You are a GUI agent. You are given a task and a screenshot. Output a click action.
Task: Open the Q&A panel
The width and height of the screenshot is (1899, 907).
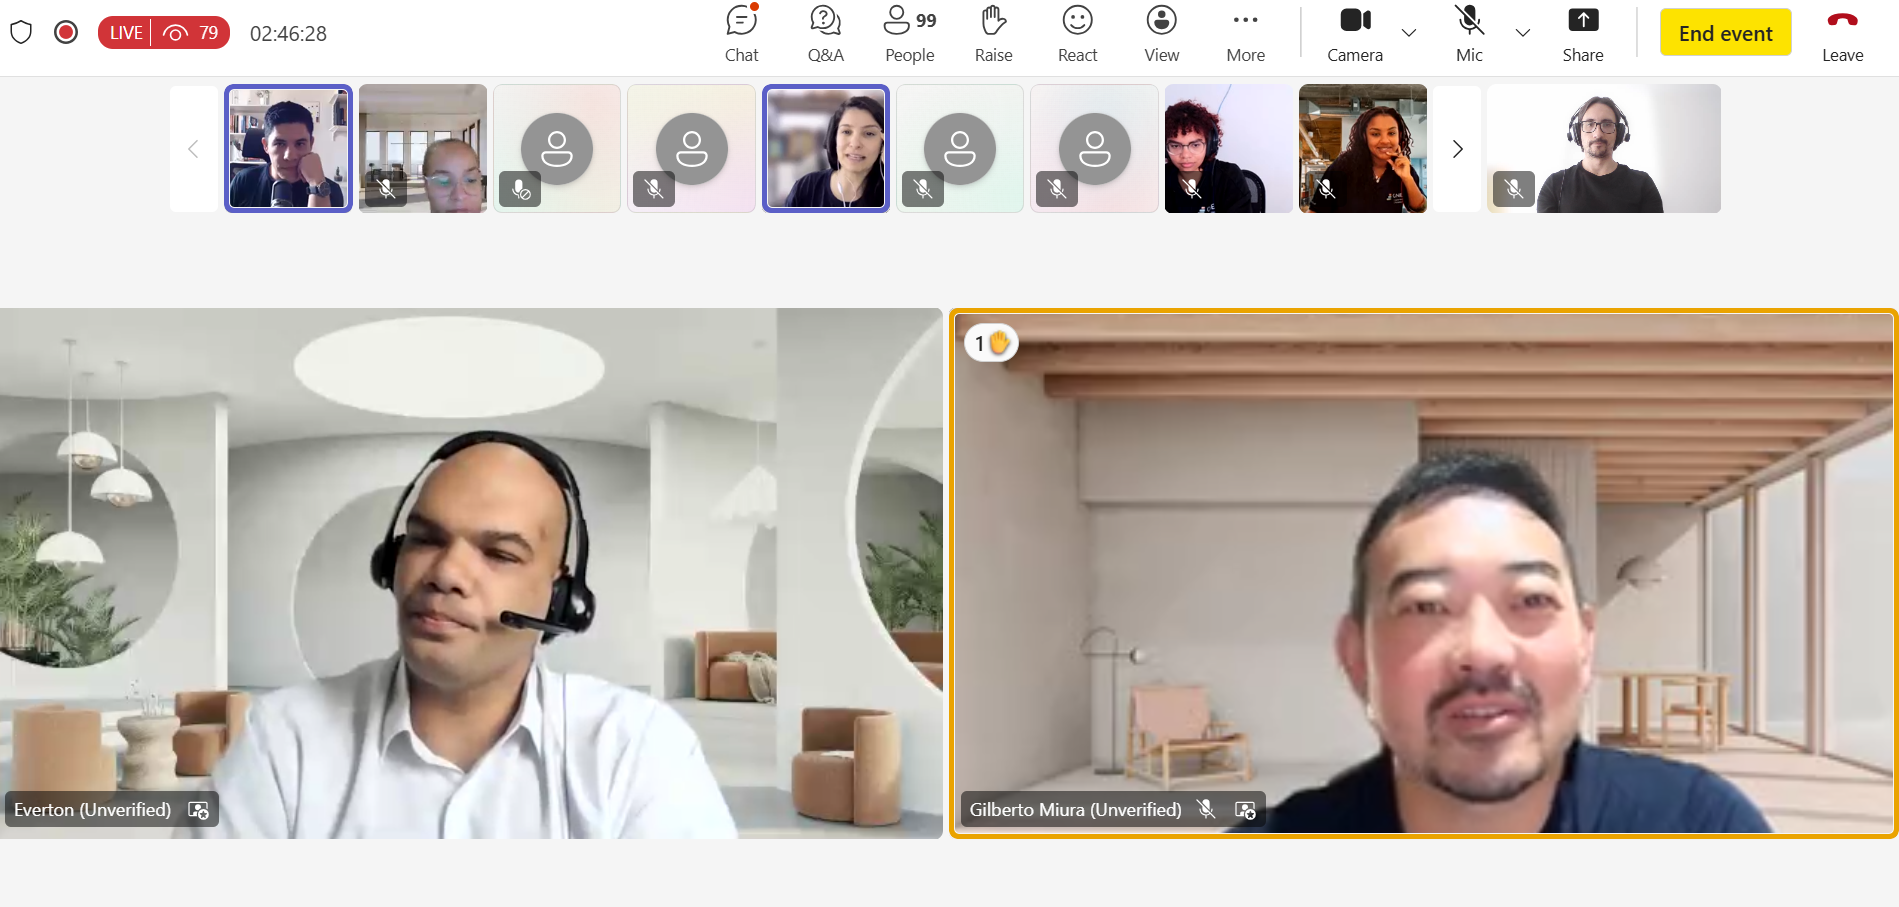(x=825, y=33)
